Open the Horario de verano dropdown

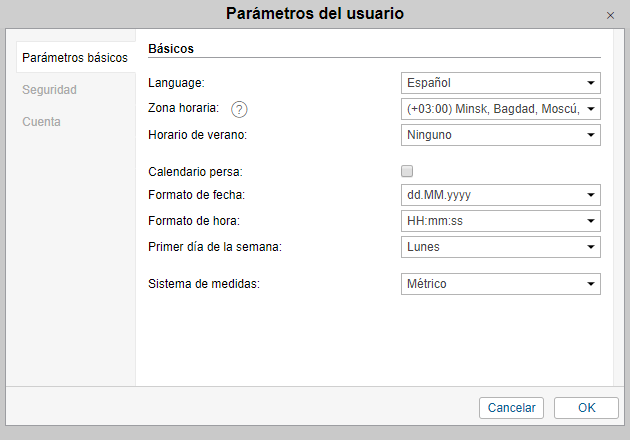coord(501,135)
